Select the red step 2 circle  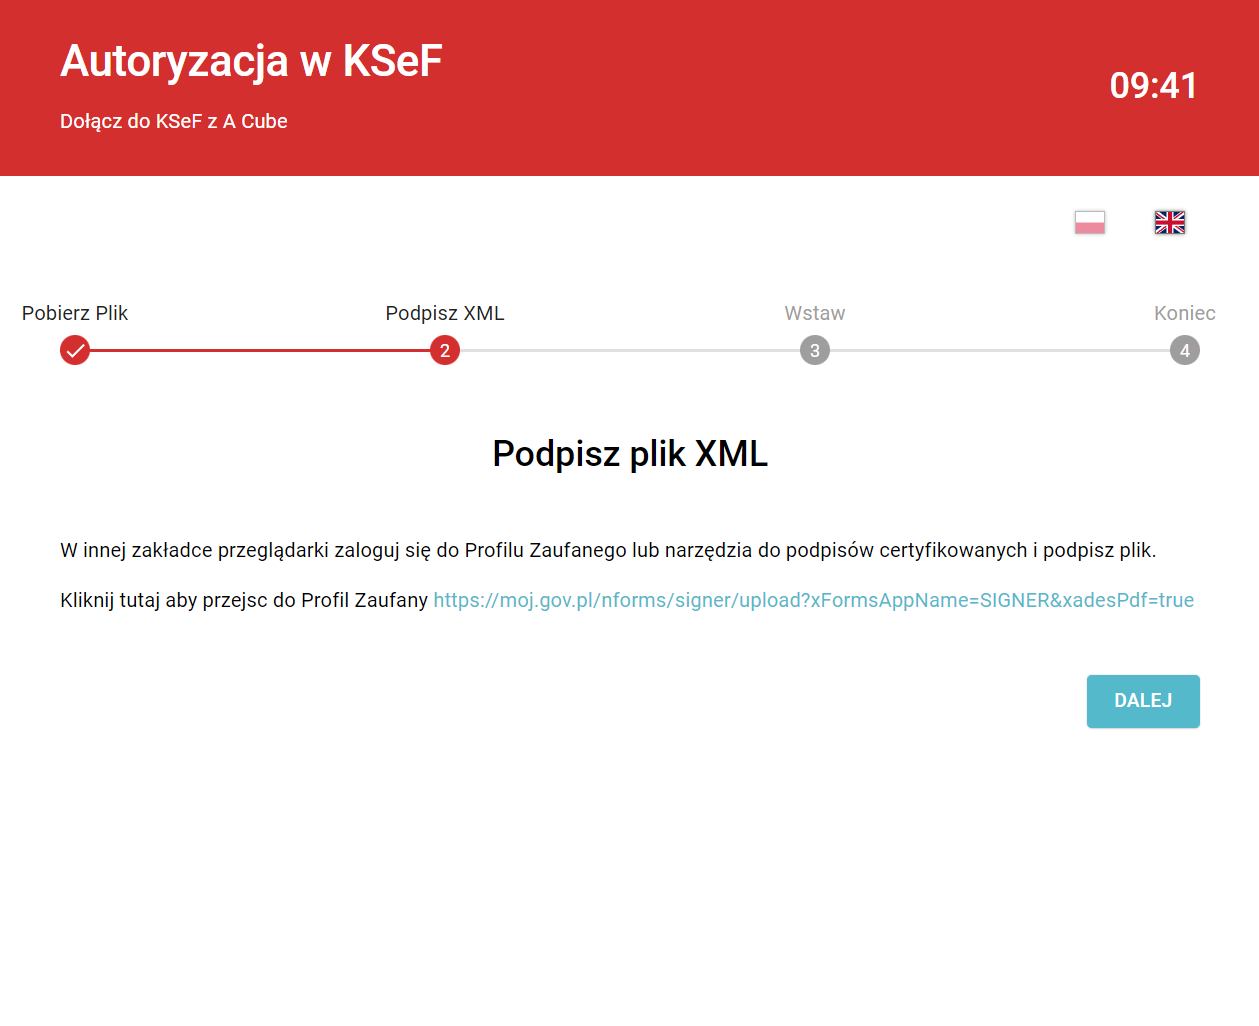click(445, 351)
